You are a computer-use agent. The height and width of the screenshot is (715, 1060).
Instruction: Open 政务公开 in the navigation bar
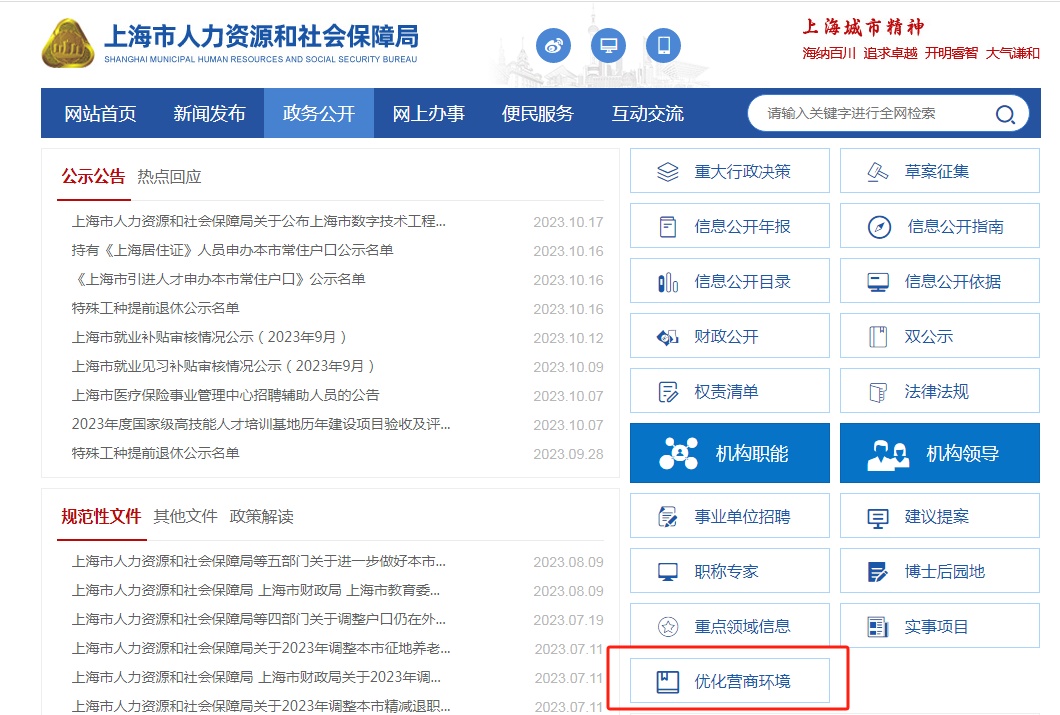tap(319, 113)
